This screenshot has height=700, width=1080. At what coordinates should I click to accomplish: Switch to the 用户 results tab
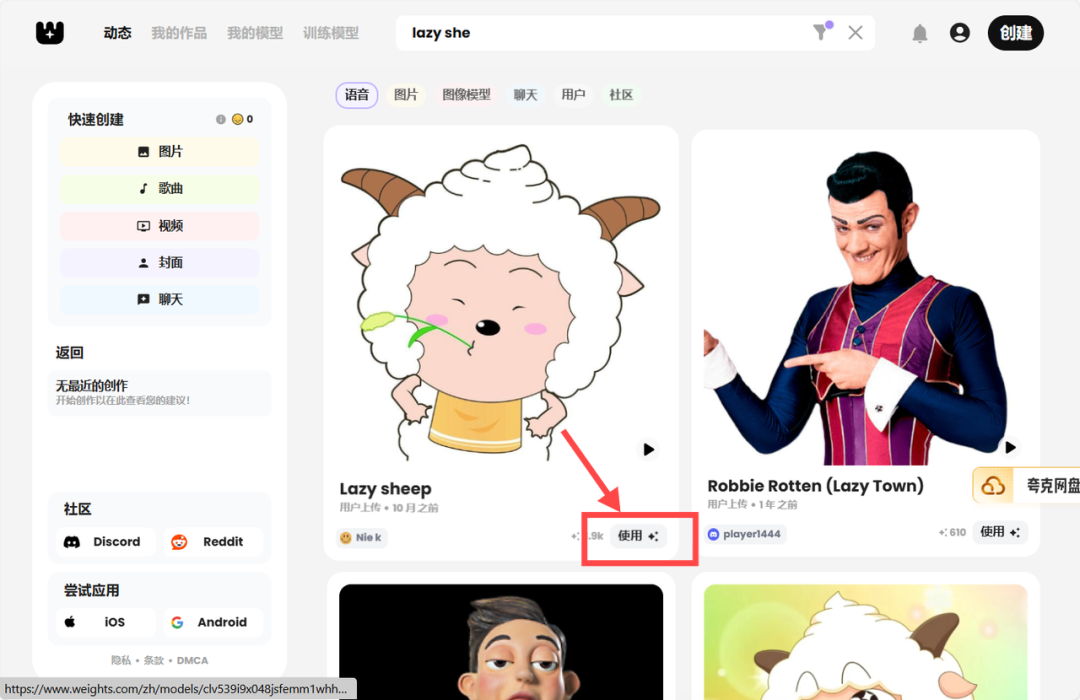point(573,94)
